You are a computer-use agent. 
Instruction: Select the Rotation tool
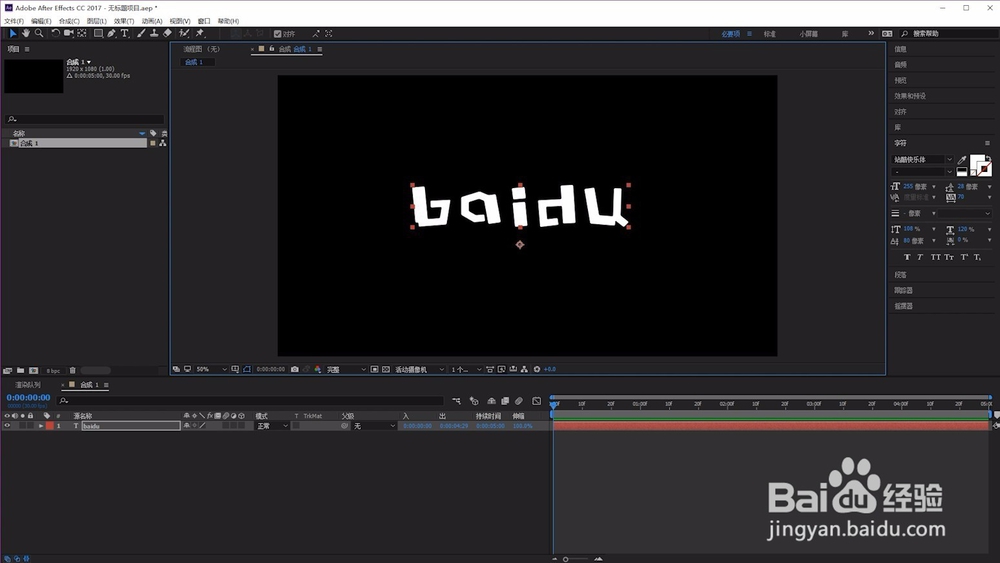[55, 33]
